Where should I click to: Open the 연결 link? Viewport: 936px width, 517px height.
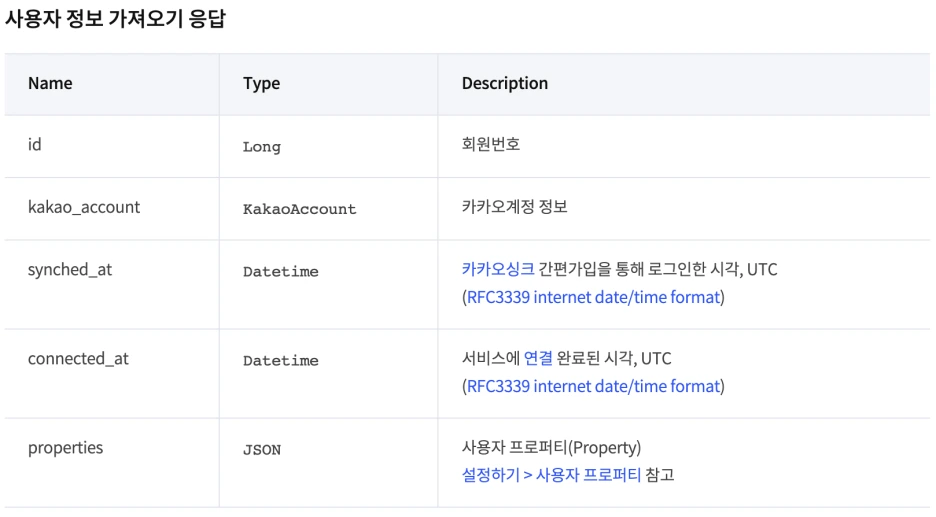pos(538,358)
